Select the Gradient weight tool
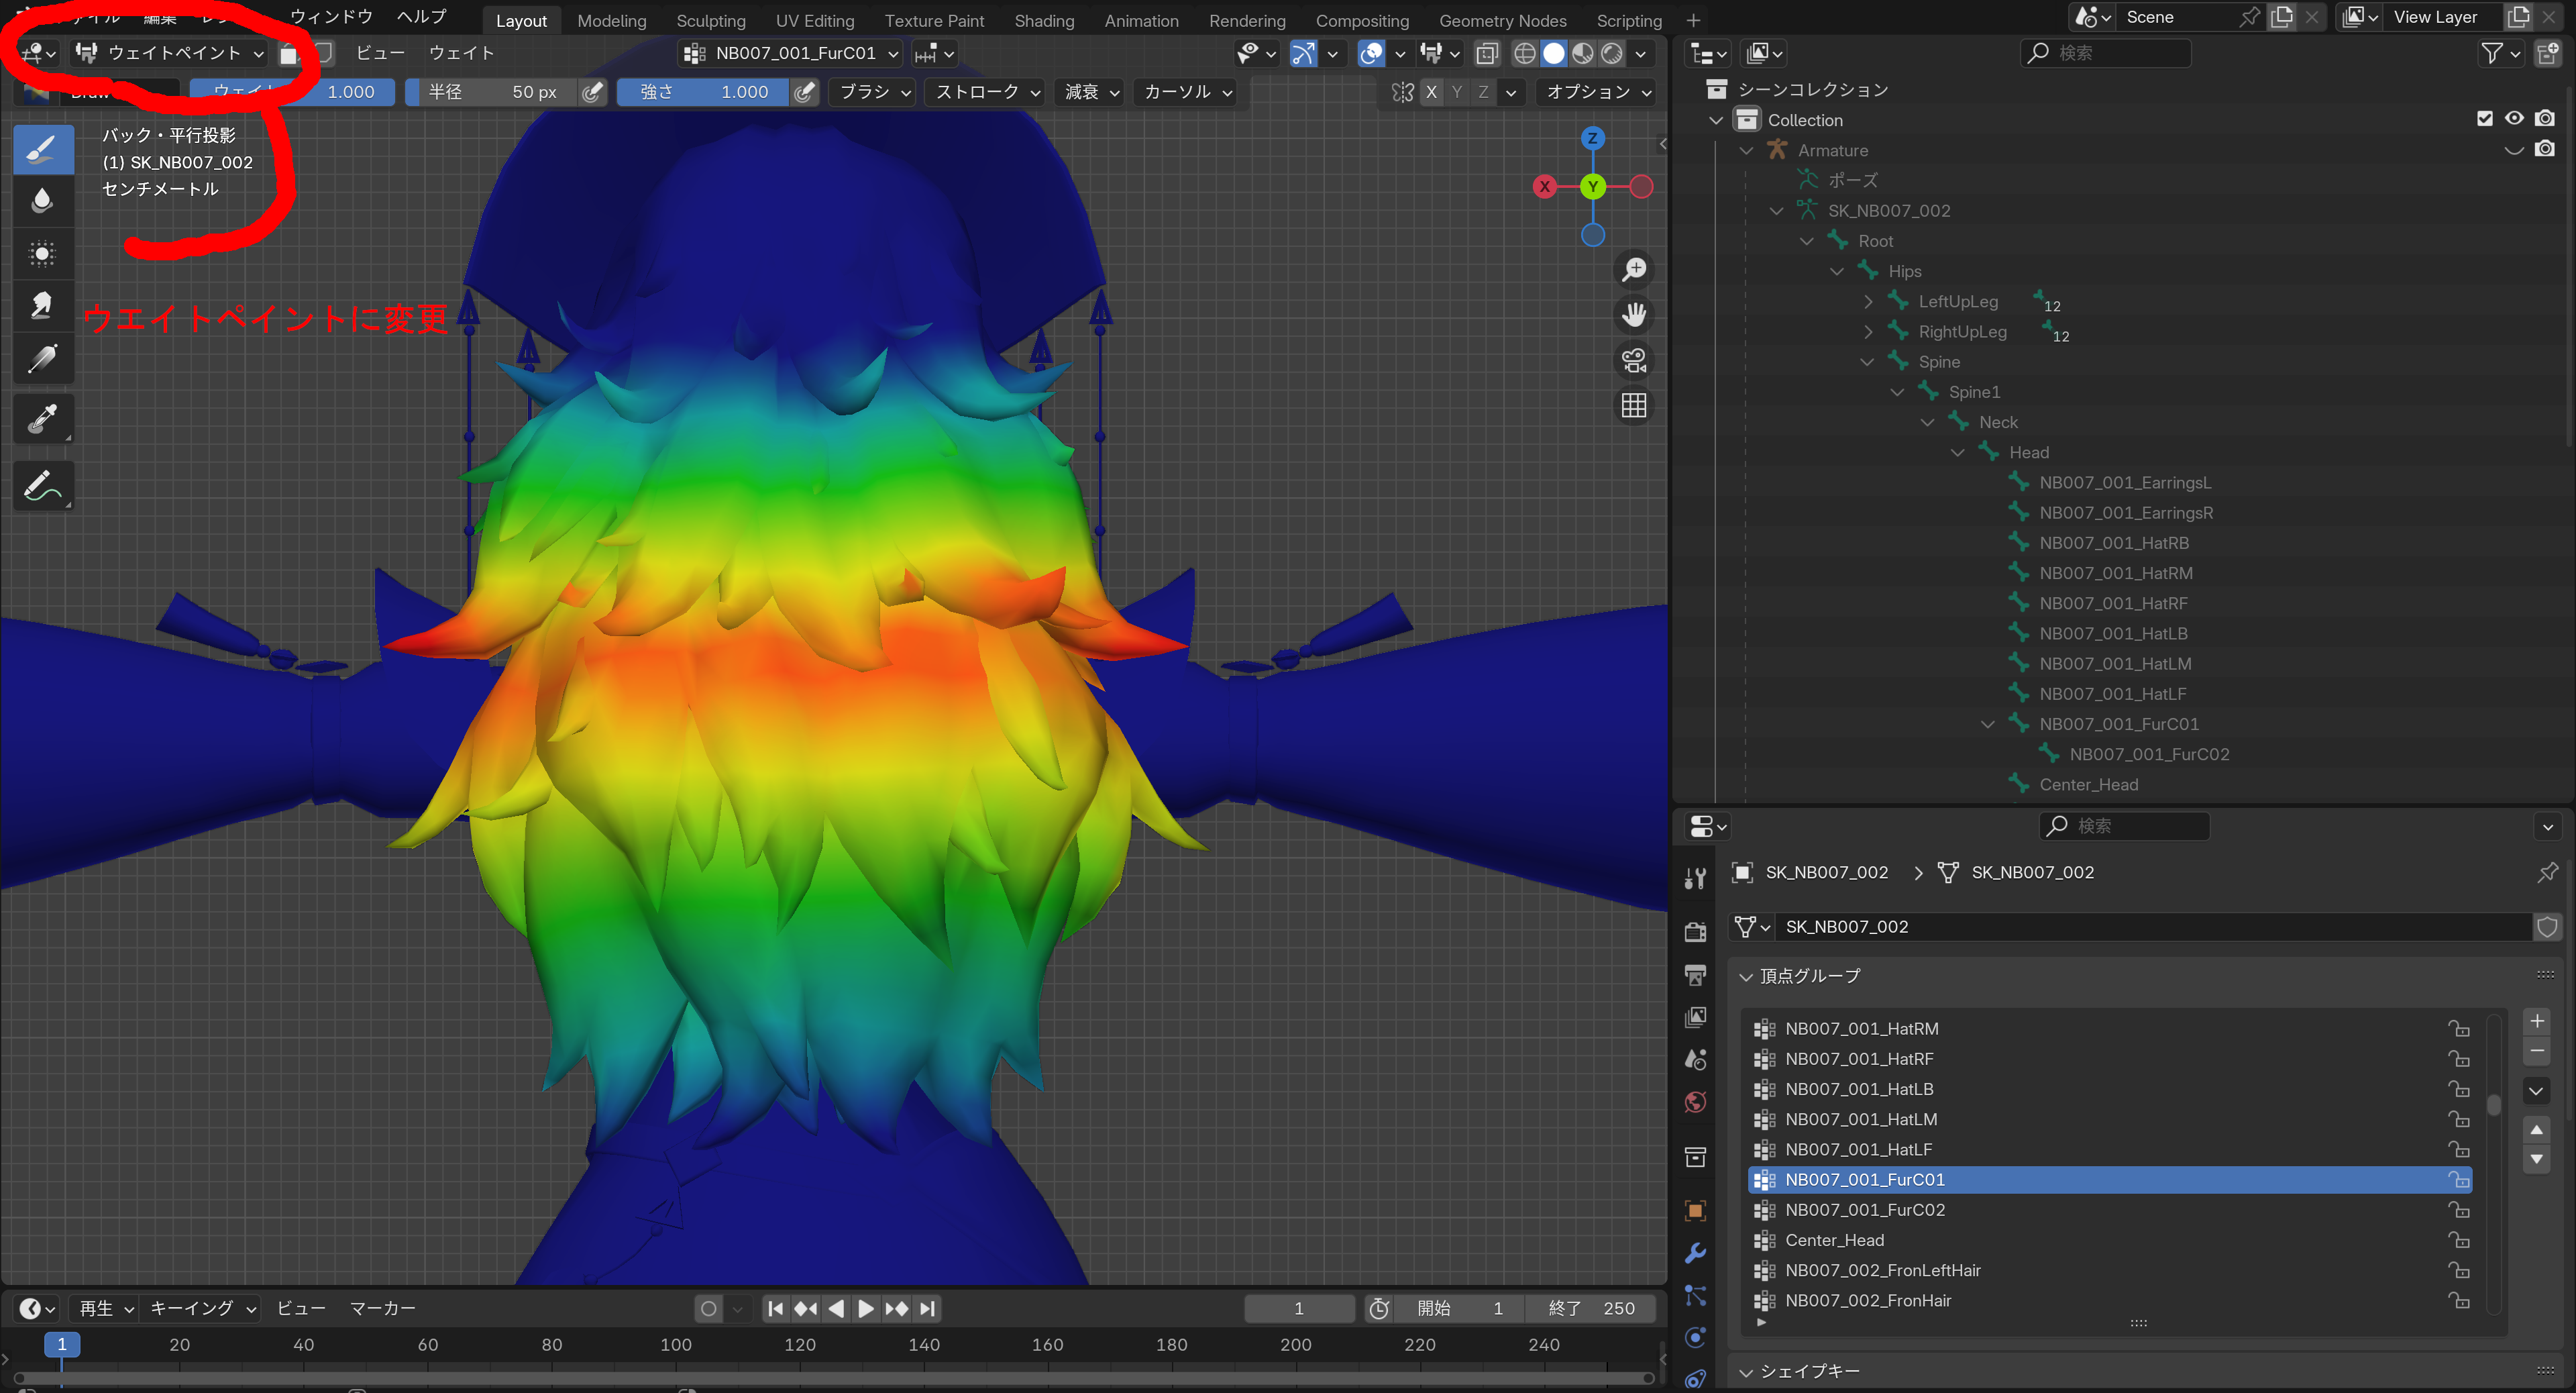This screenshot has height=1393, width=2576. 42,358
